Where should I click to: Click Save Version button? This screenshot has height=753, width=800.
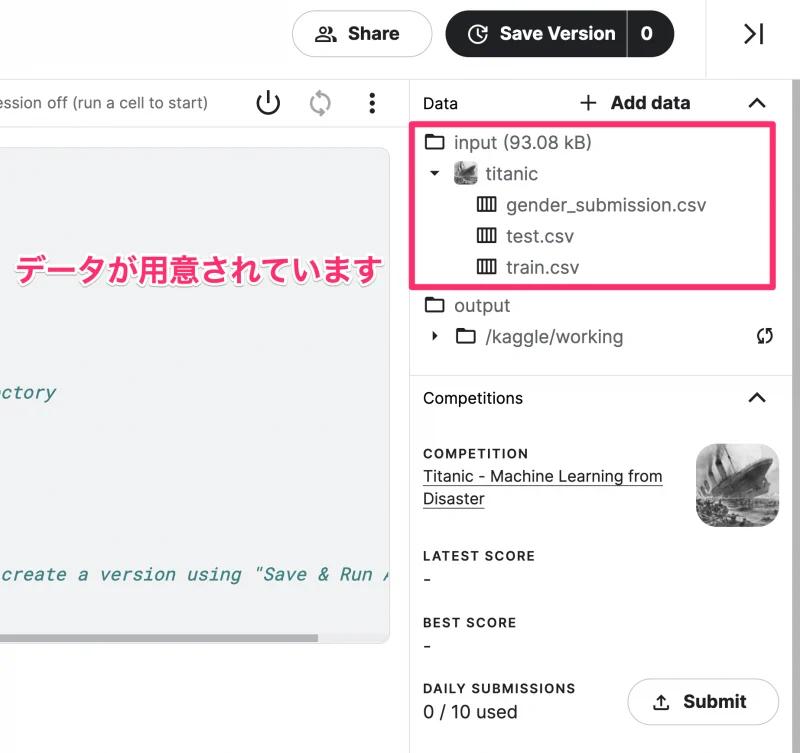click(536, 34)
